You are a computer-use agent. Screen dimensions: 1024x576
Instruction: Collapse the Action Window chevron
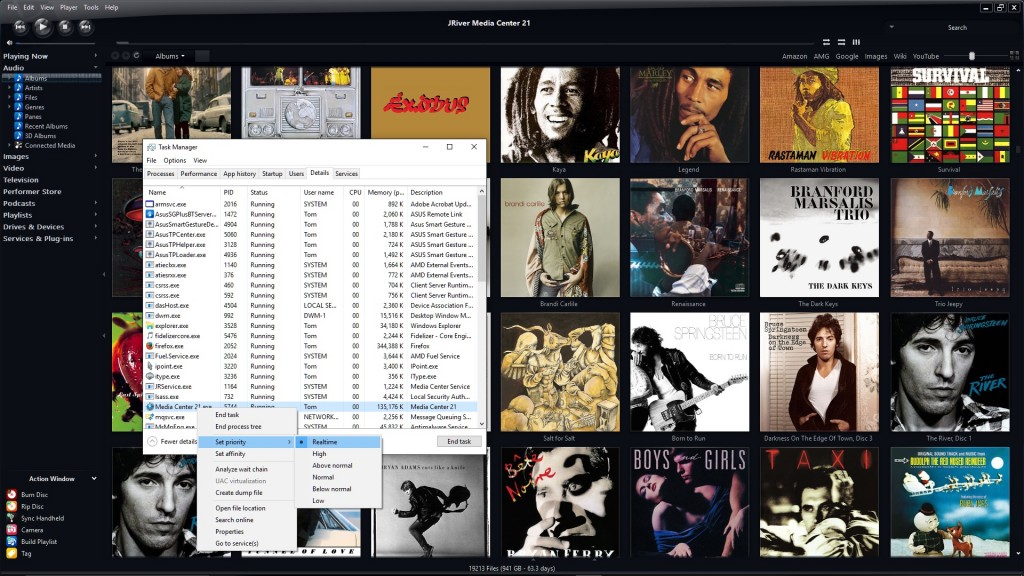[x=94, y=479]
